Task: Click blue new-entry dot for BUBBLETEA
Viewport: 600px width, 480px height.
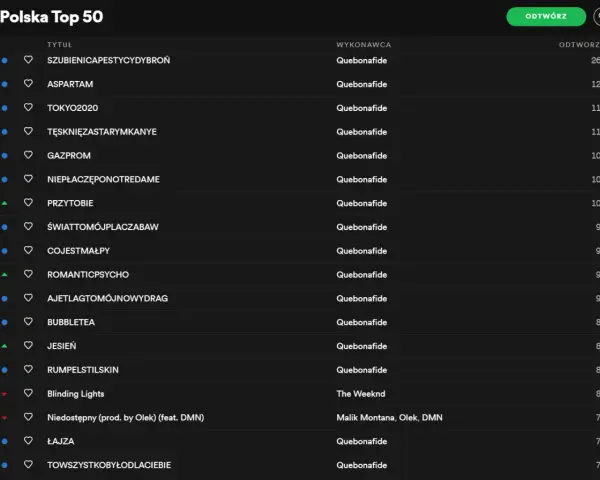Action: click(5, 322)
